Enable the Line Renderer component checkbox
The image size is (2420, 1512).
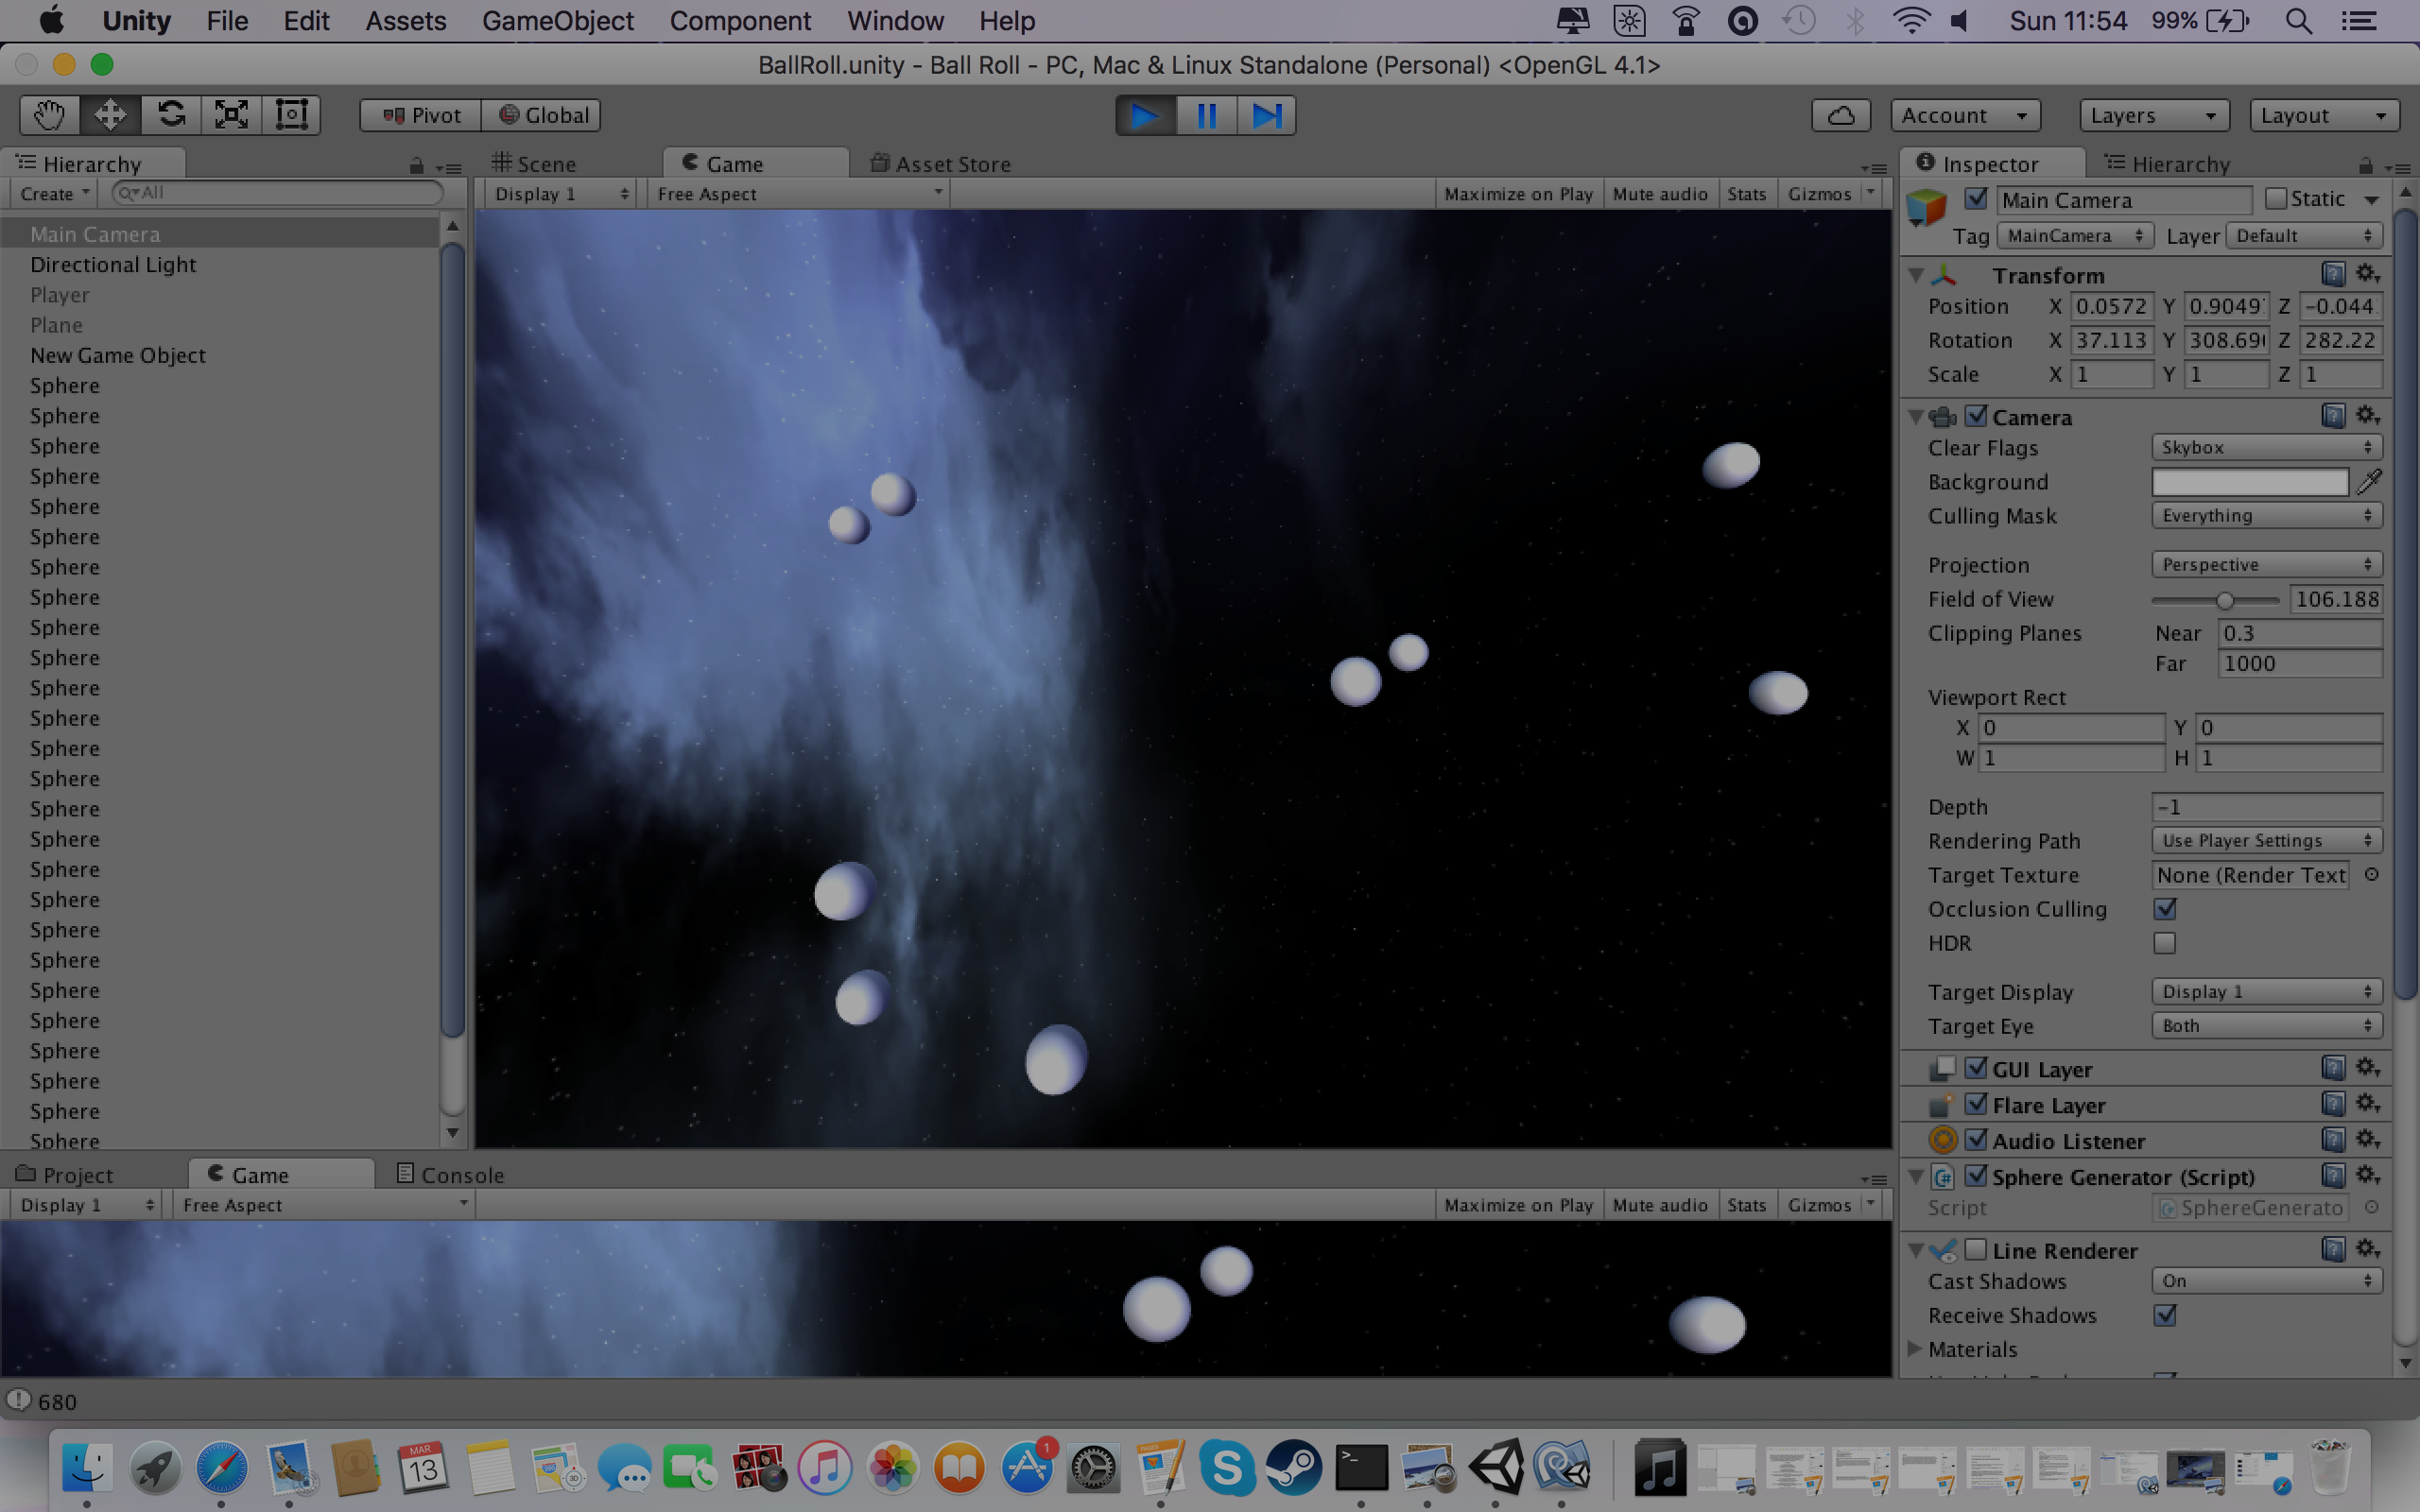1975,1250
